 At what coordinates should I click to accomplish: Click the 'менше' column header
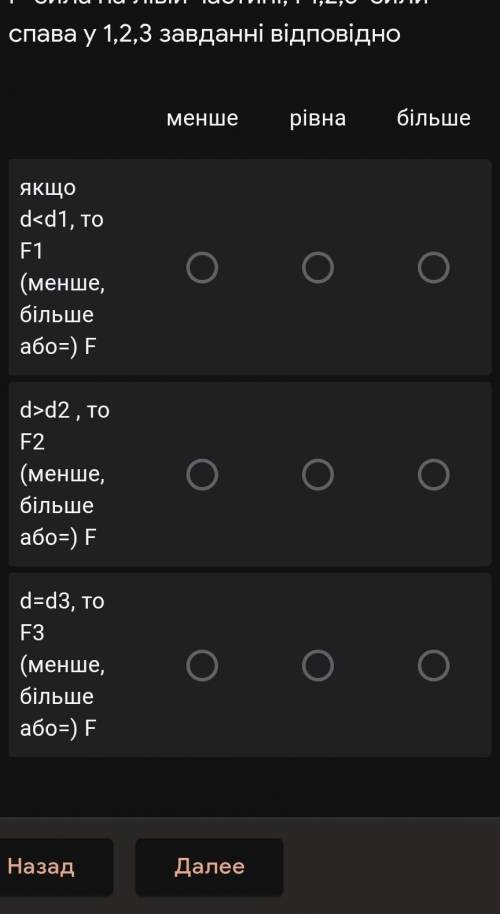[x=202, y=118]
